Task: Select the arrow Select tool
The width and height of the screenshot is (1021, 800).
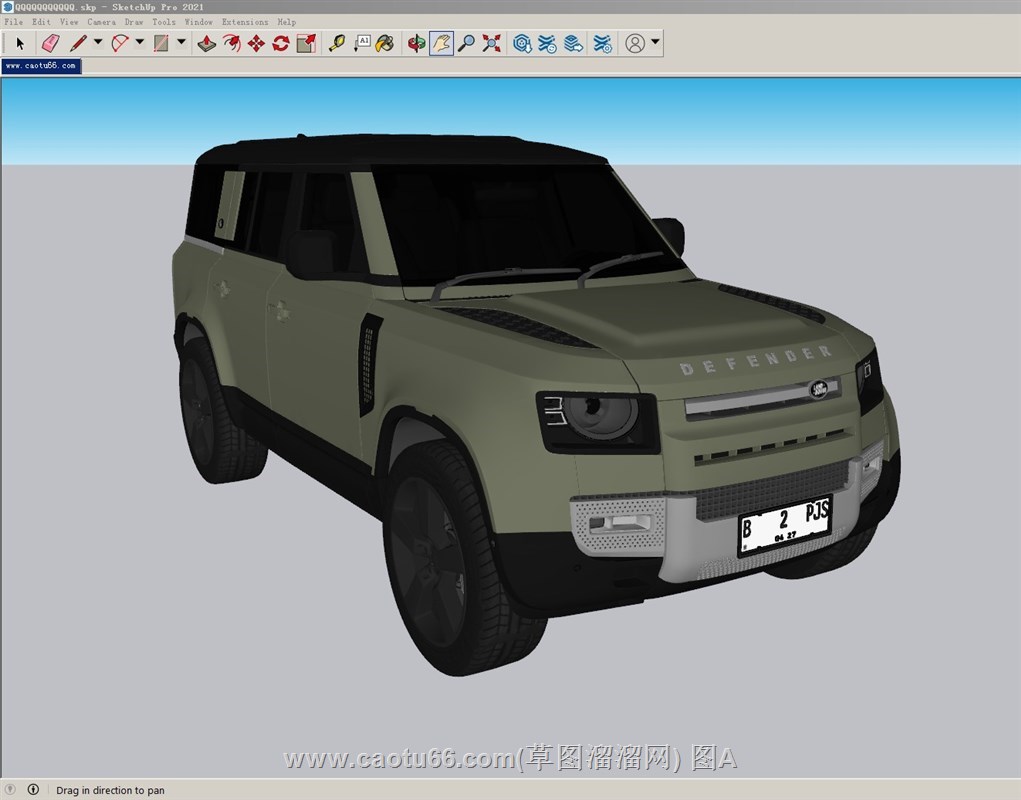Action: click(x=20, y=44)
